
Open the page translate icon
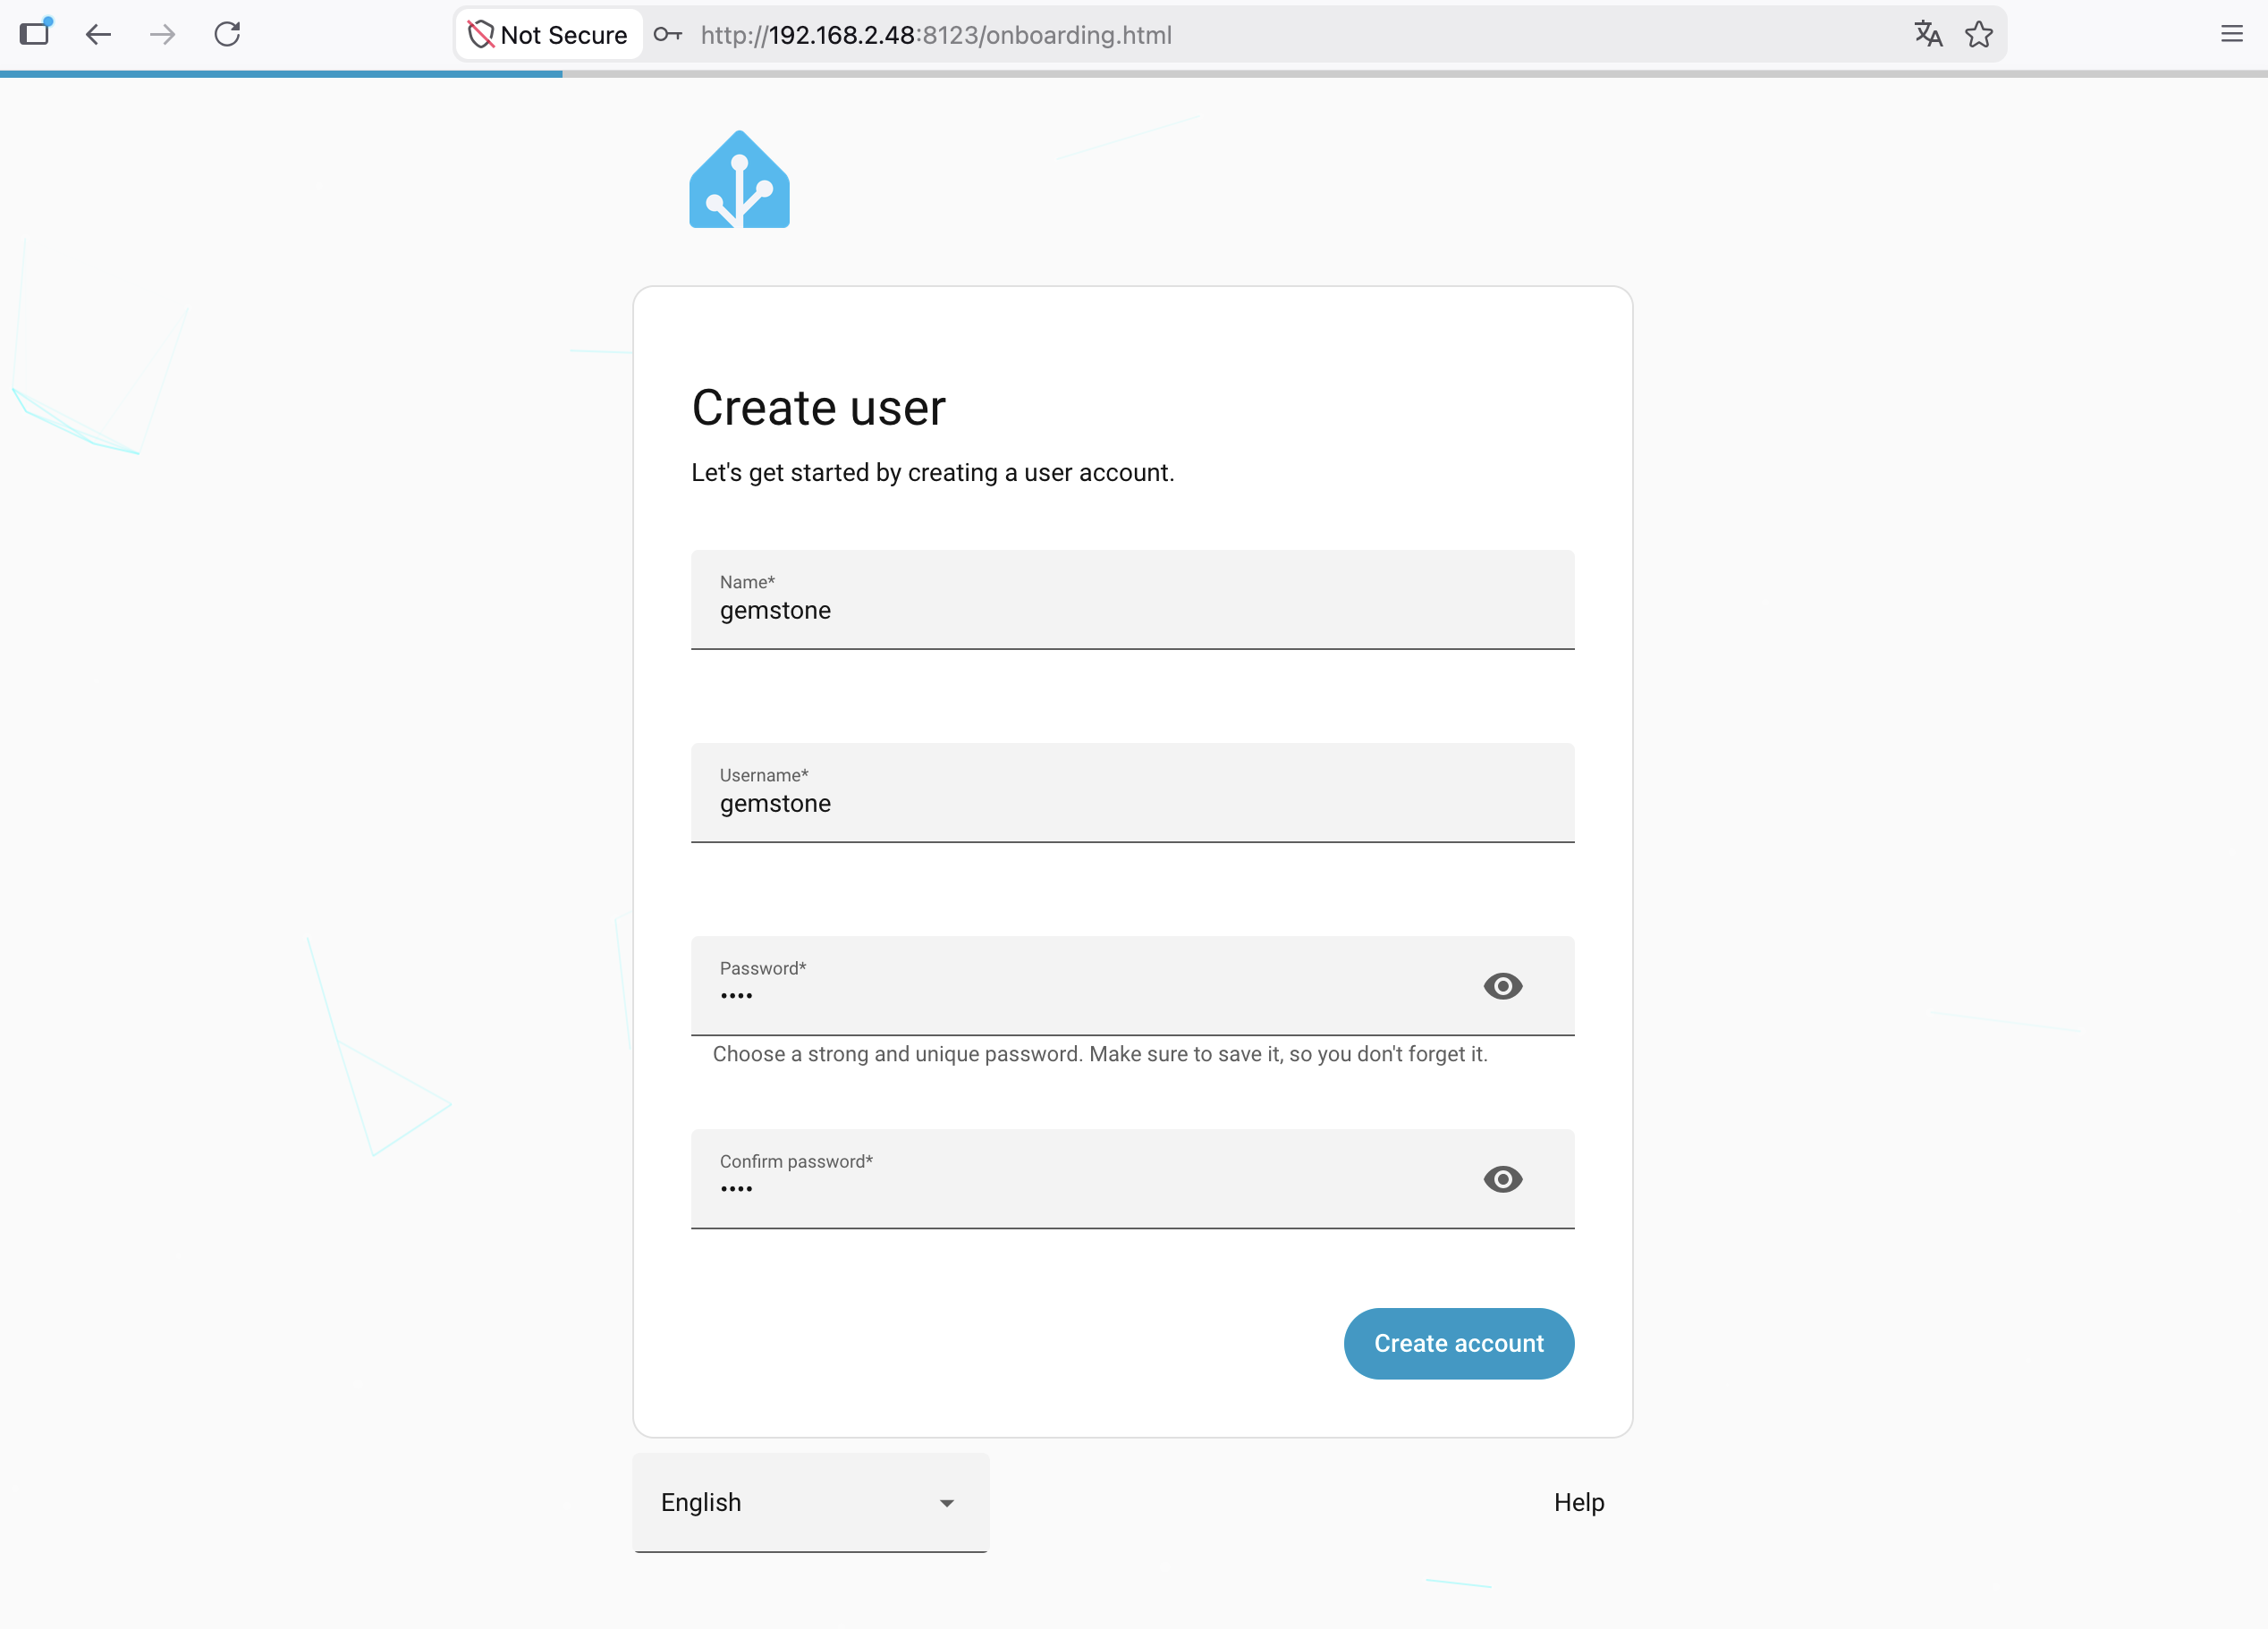point(1928,35)
